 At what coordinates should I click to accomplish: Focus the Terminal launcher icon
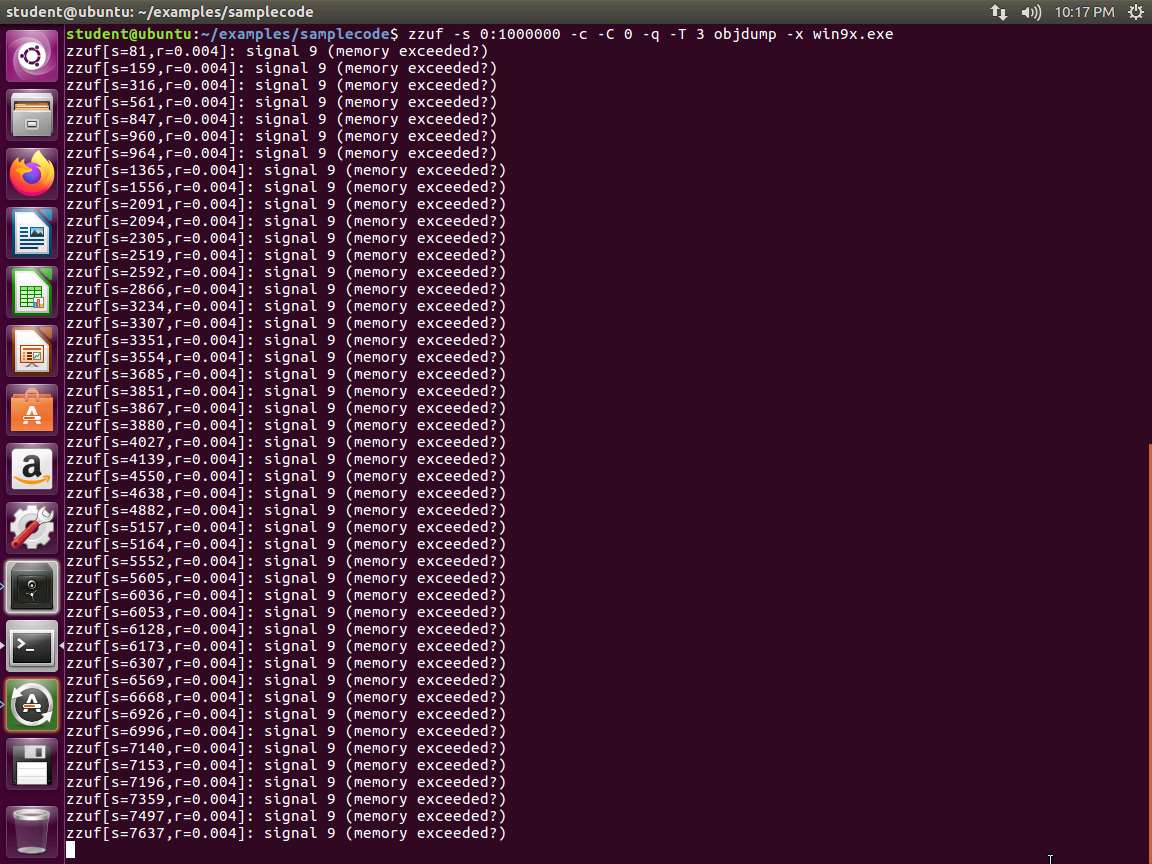tap(33, 646)
